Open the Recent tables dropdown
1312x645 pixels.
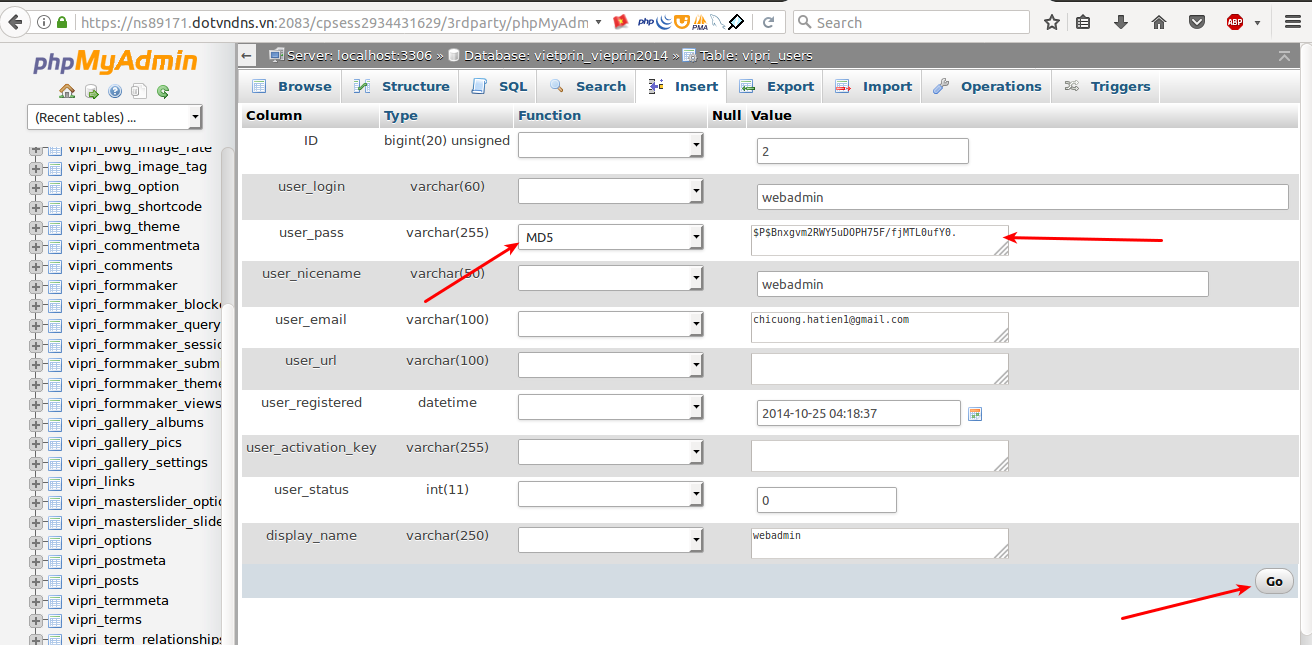click(114, 117)
